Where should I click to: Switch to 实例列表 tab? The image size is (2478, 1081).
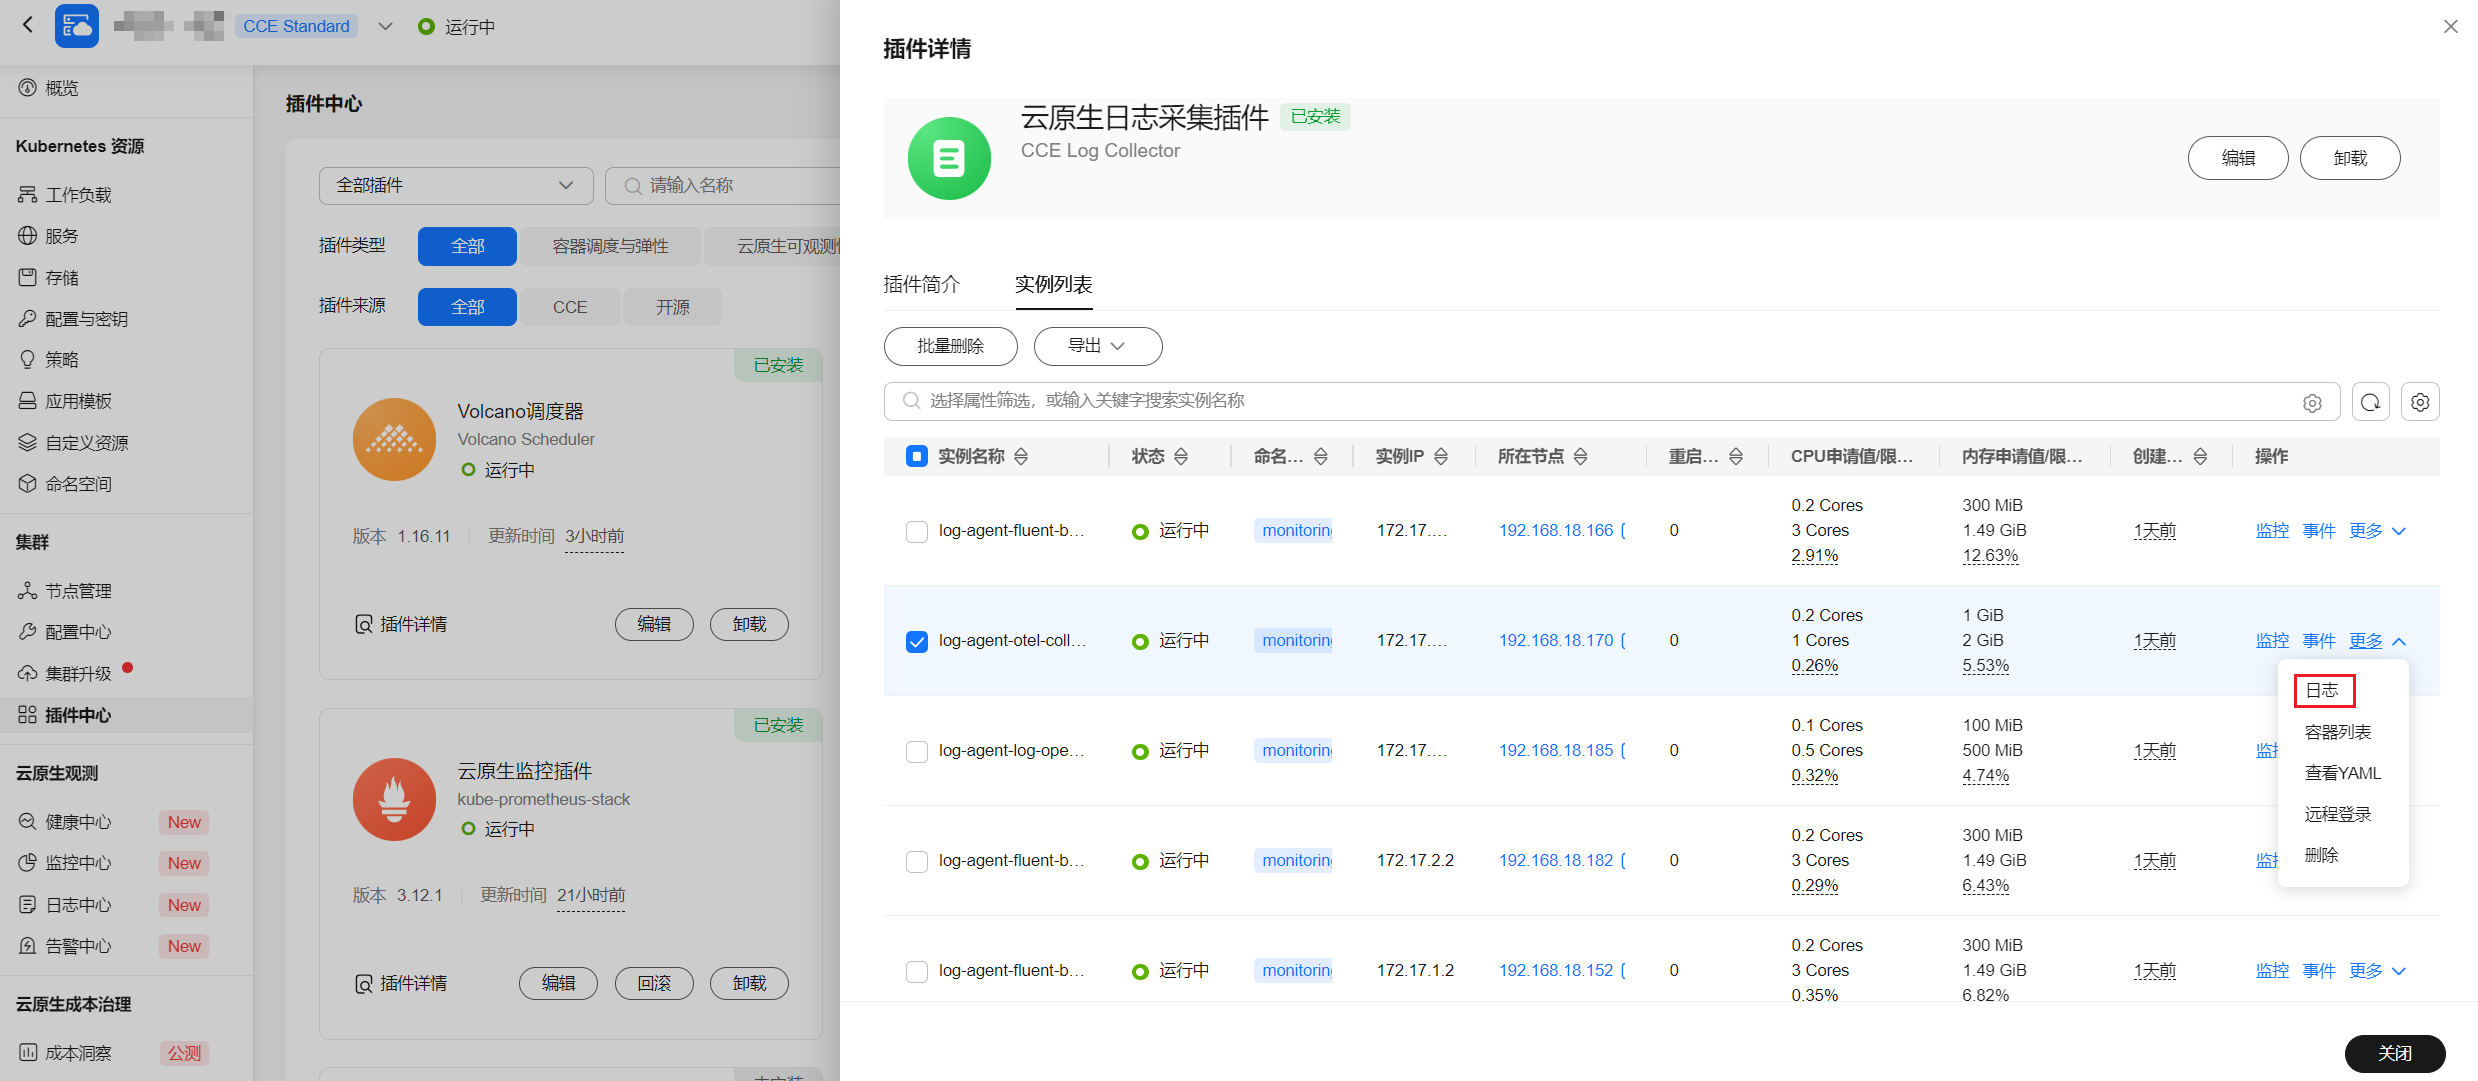pos(1054,285)
